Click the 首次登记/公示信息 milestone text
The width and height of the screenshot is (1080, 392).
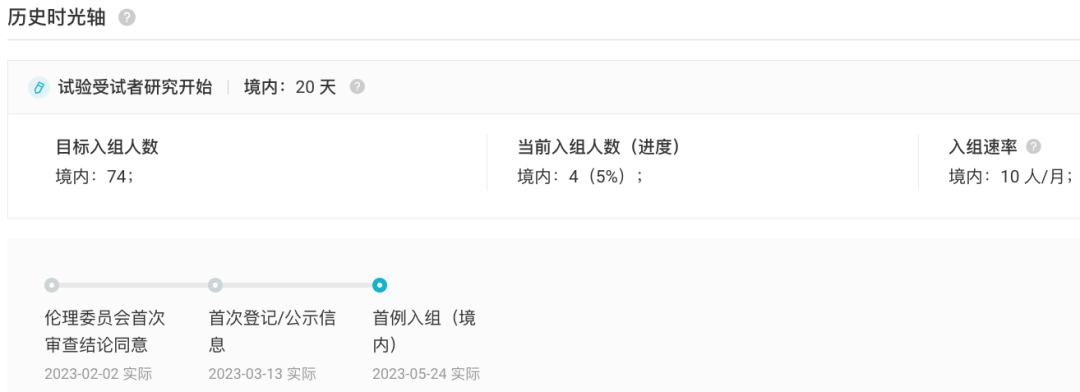(273, 331)
